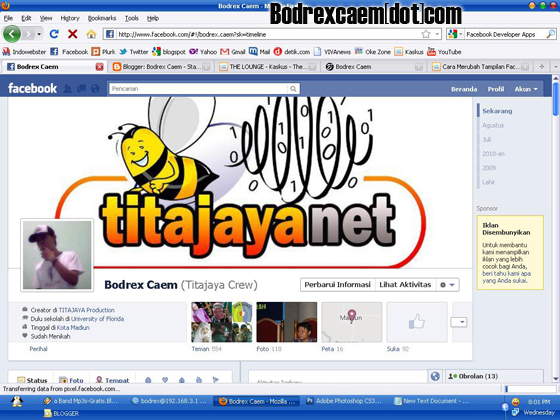Image resolution: width=560 pixels, height=420 pixels.
Task: Click the facebook logo in the blue bar
Action: 32,89
